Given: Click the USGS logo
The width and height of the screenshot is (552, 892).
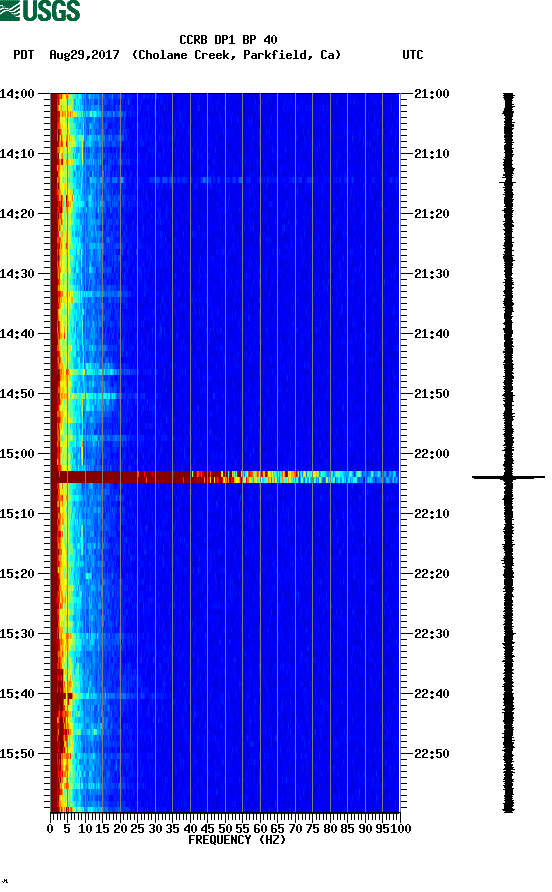Looking at the screenshot, I should [x=40, y=10].
